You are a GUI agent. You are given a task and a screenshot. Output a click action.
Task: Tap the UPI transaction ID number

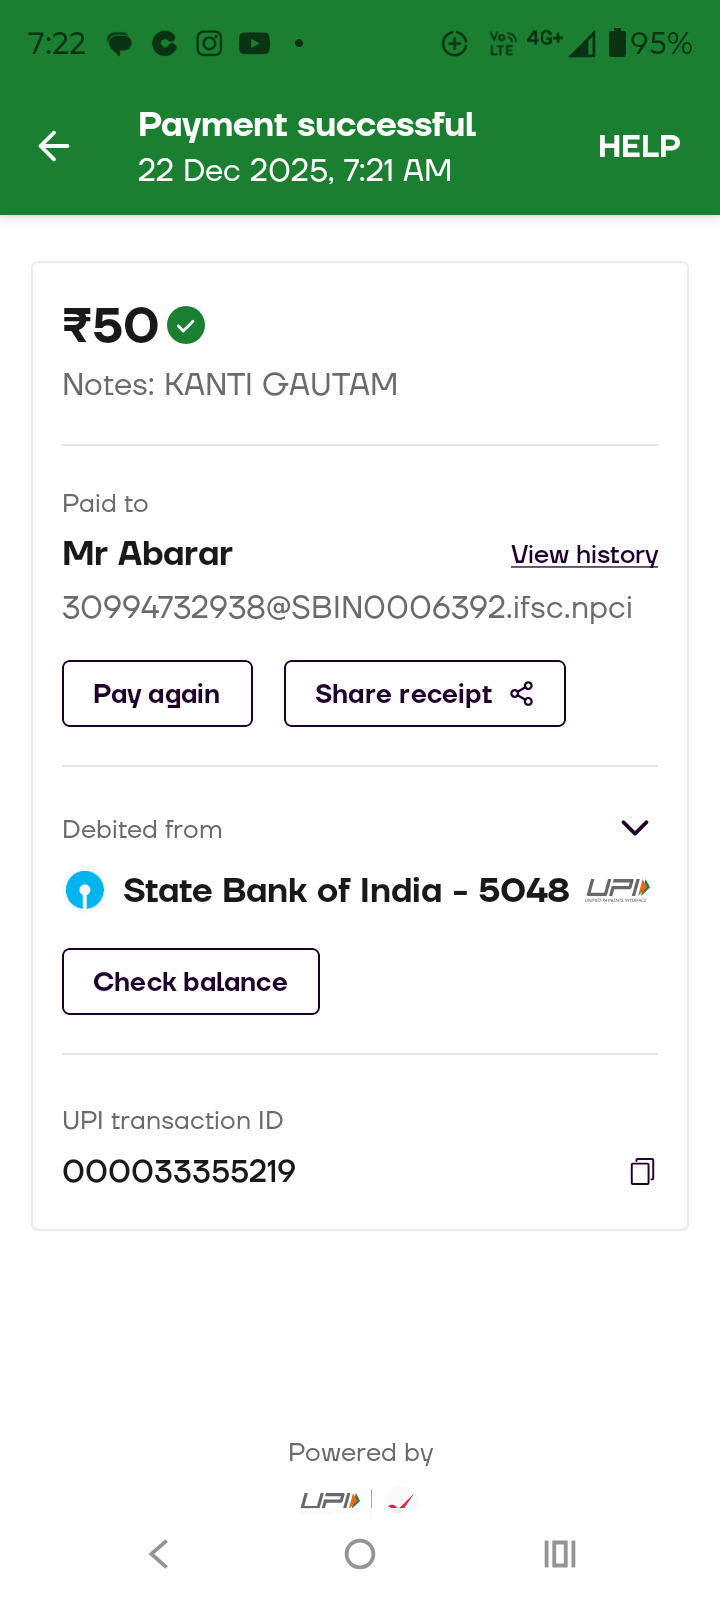pyautogui.click(x=179, y=1171)
